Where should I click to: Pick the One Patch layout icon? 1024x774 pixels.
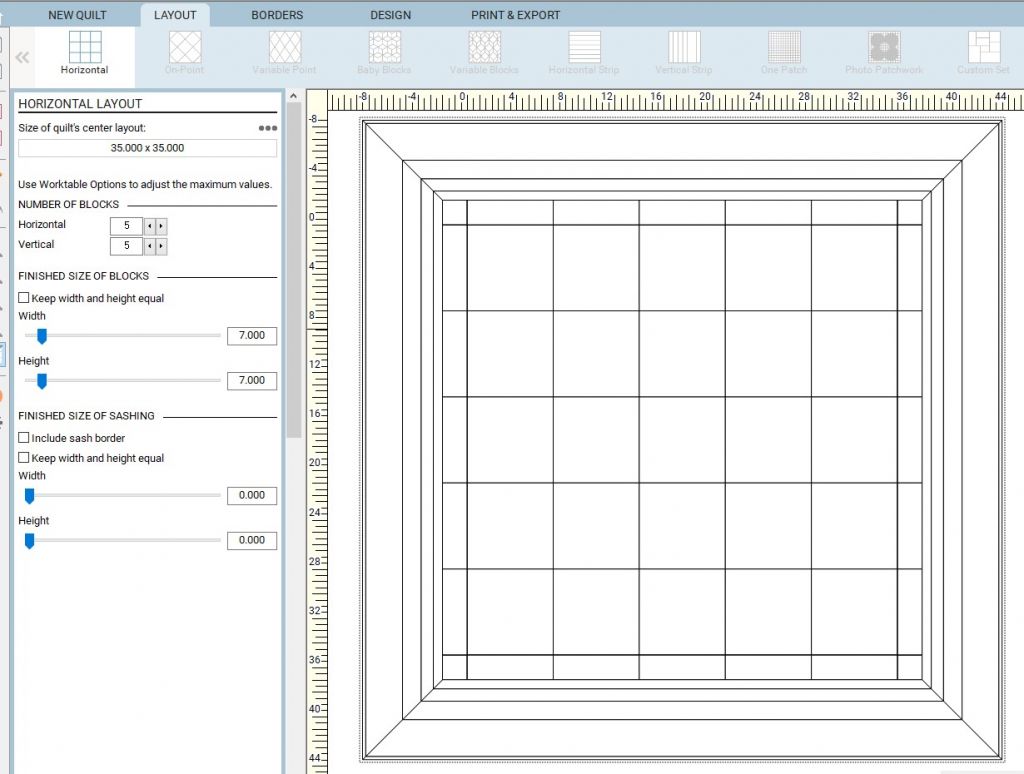pos(784,48)
